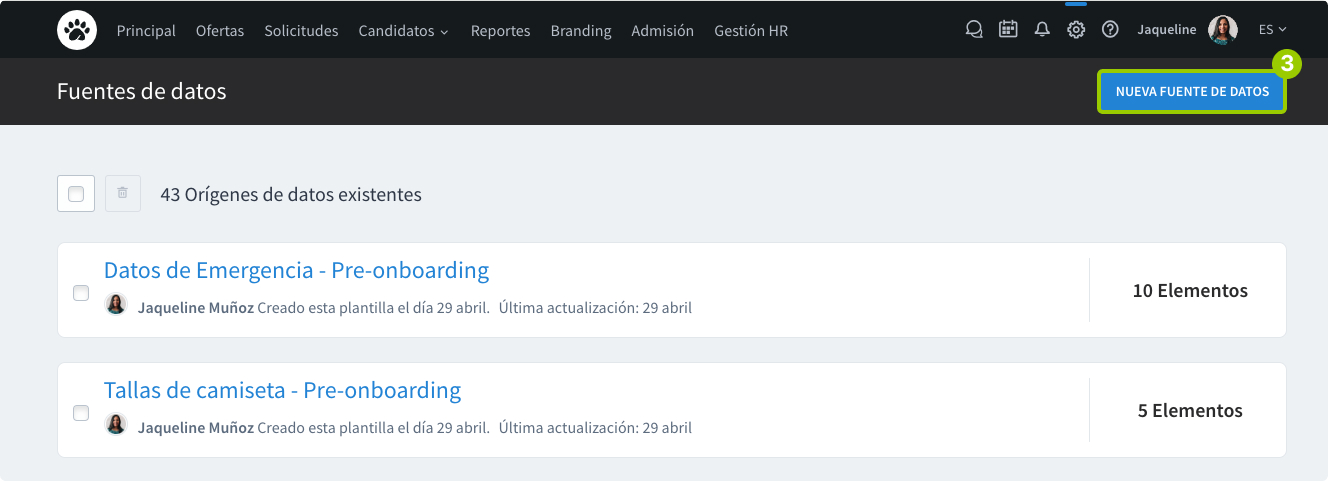Open the calendar icon in header

click(1008, 30)
